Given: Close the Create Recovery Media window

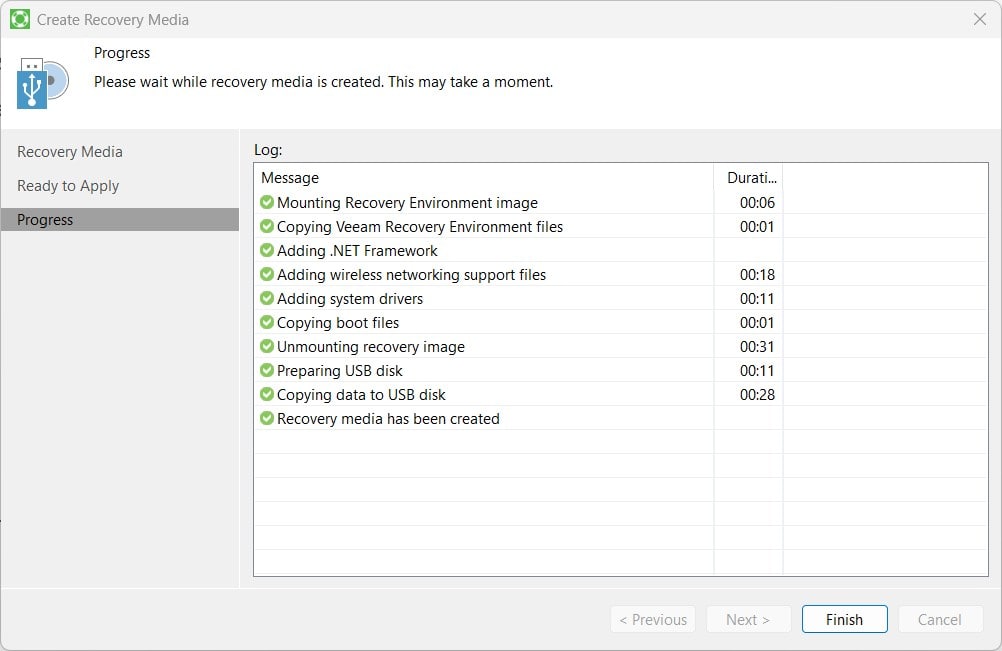Looking at the screenshot, I should (980, 19).
